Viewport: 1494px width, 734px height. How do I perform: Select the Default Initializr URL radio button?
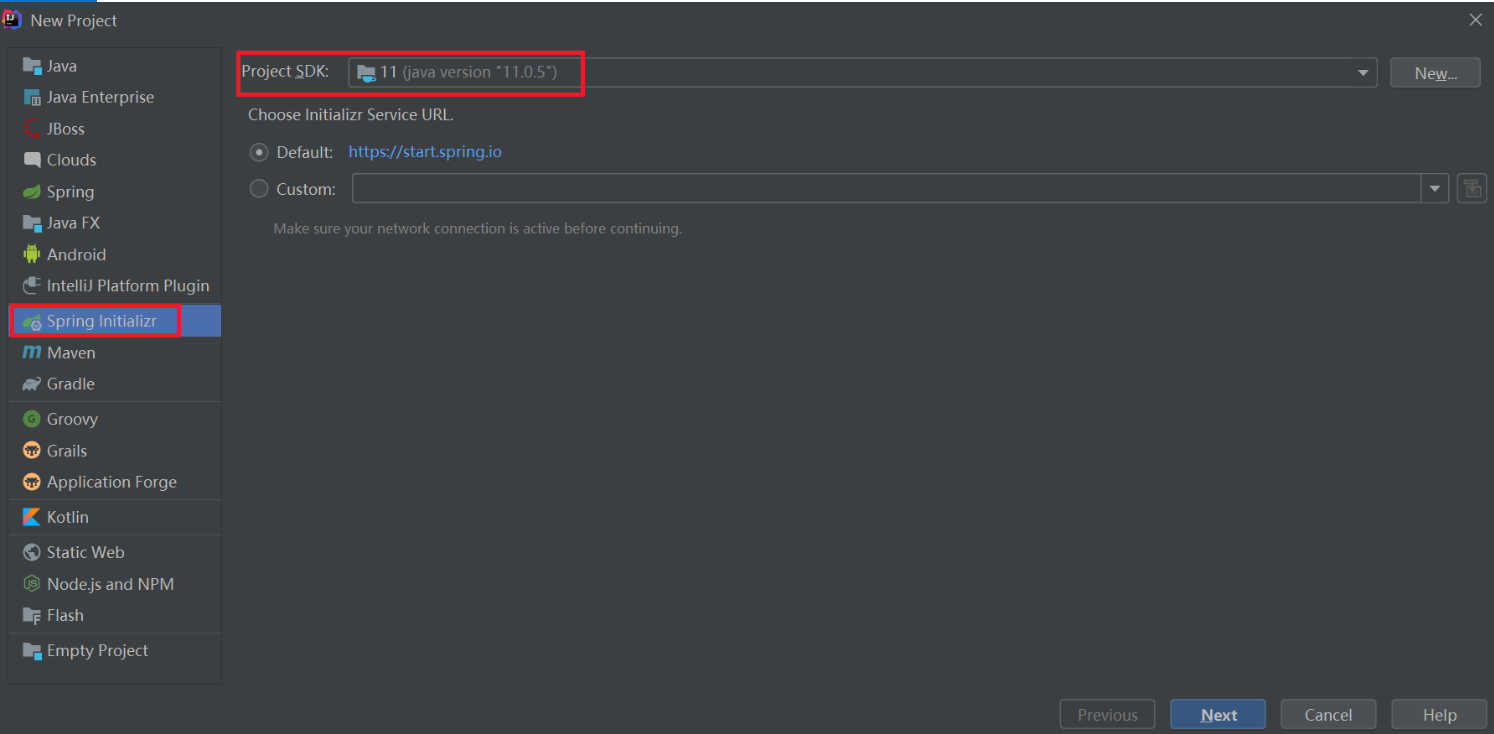click(259, 152)
